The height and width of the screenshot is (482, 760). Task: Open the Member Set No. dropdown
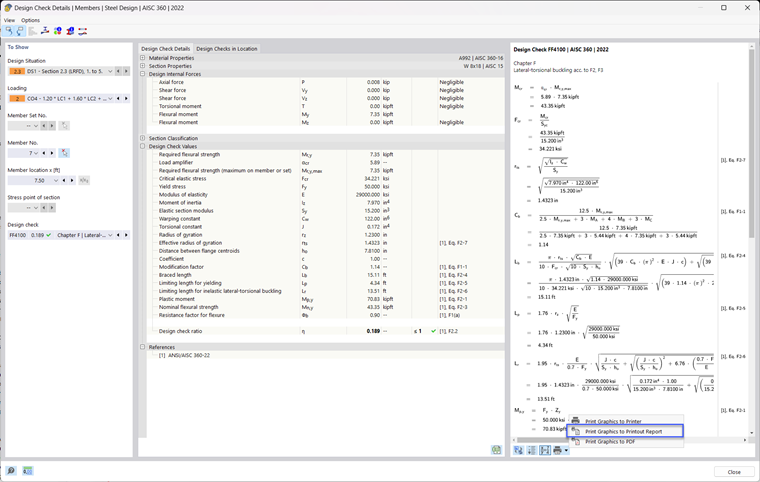[36, 126]
